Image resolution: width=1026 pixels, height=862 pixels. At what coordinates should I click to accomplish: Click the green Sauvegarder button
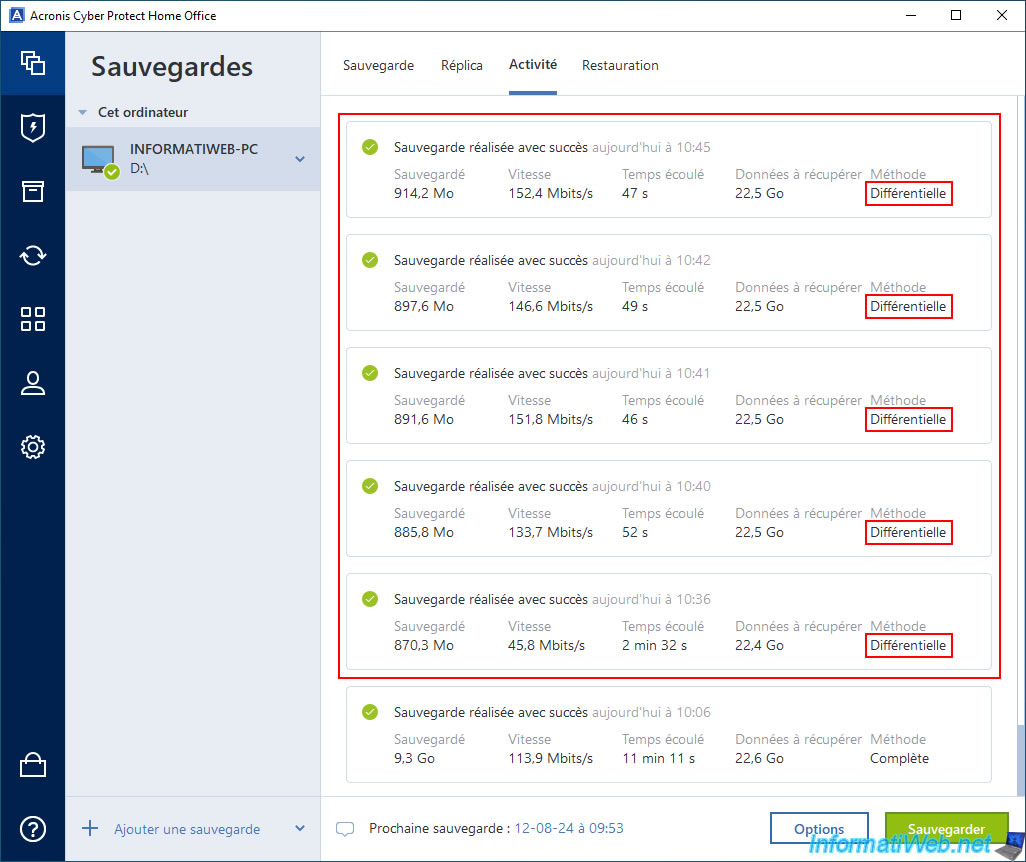click(x=946, y=829)
